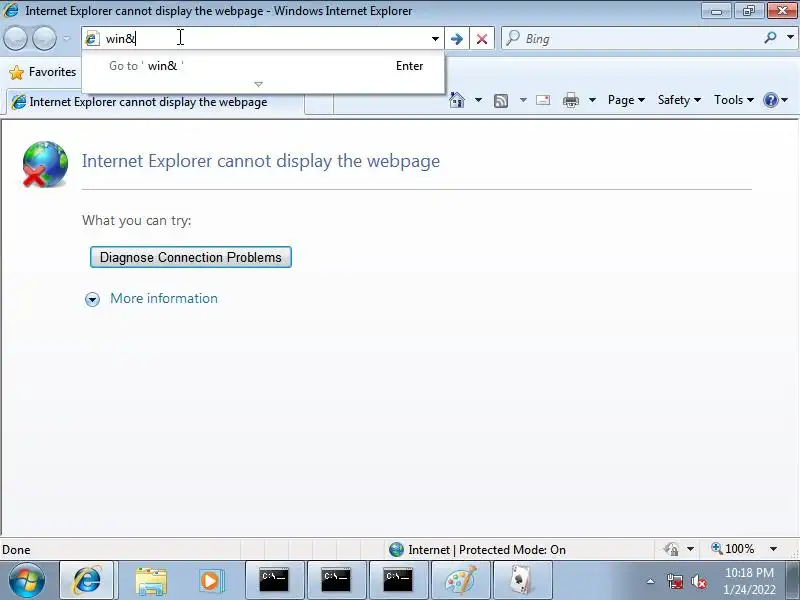Click Internet Explorer taskbar icon
The height and width of the screenshot is (600, 800).
click(87, 580)
